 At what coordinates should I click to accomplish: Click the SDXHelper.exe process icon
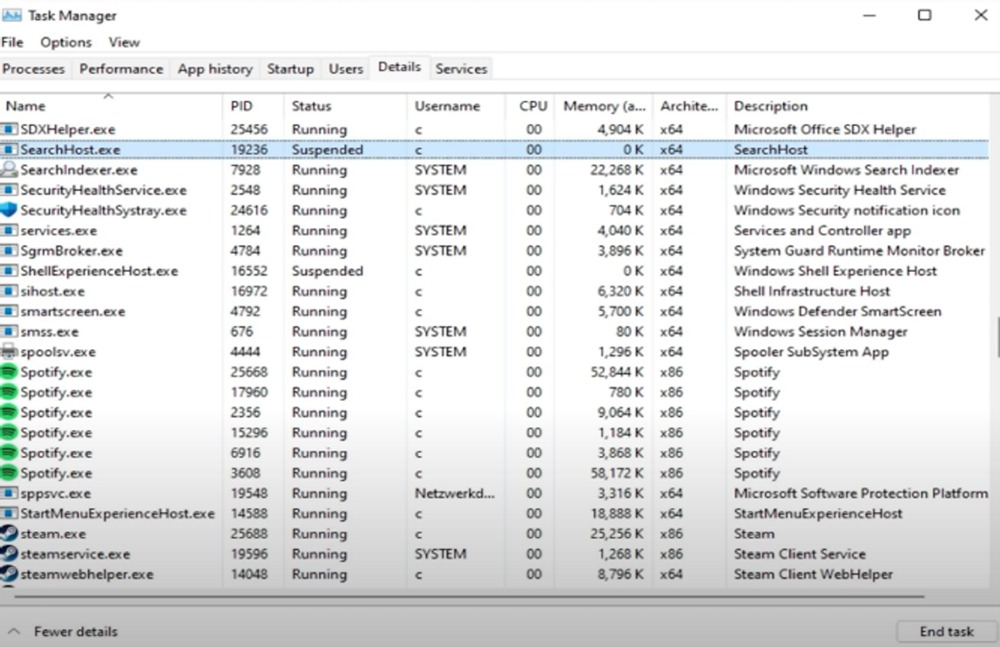coord(9,130)
